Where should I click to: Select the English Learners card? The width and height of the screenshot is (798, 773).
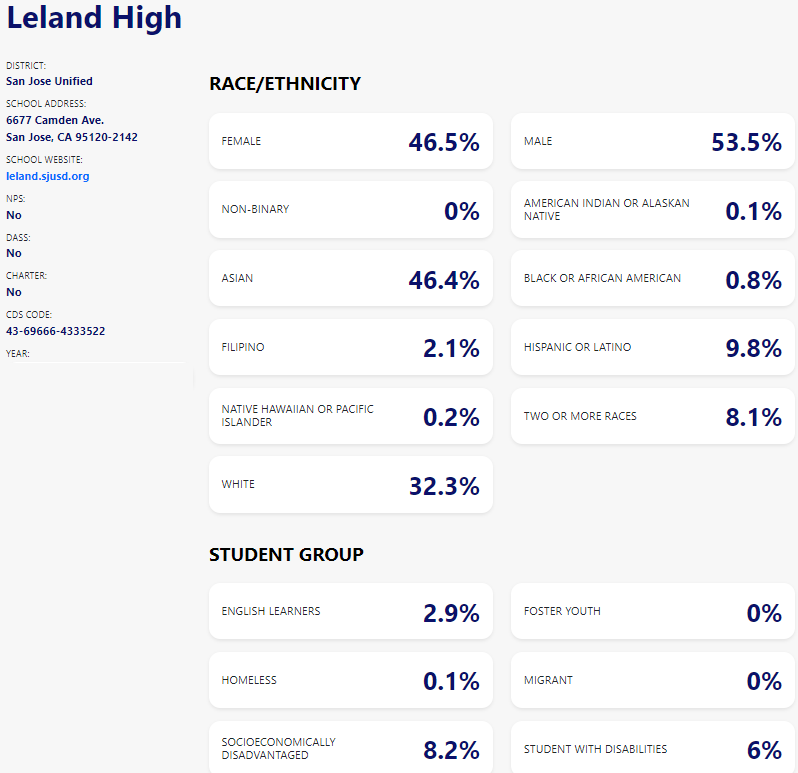click(350, 612)
